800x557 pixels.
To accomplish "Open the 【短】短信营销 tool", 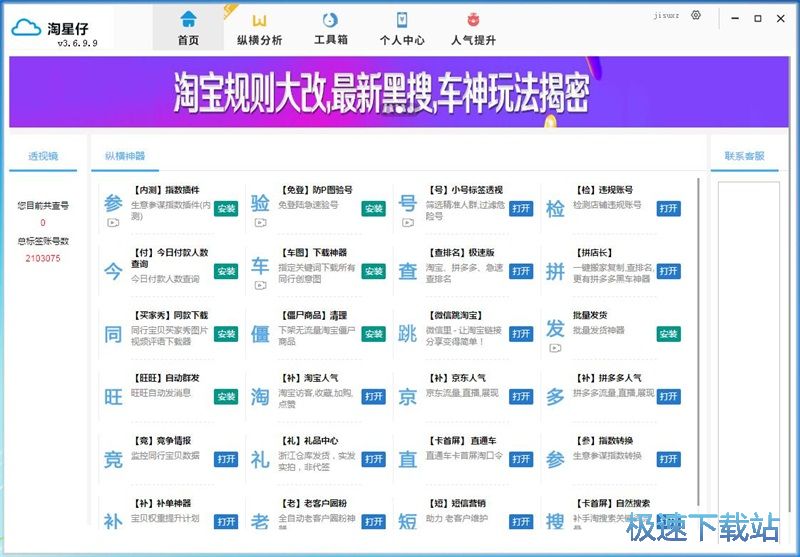I will pyautogui.click(x=521, y=522).
